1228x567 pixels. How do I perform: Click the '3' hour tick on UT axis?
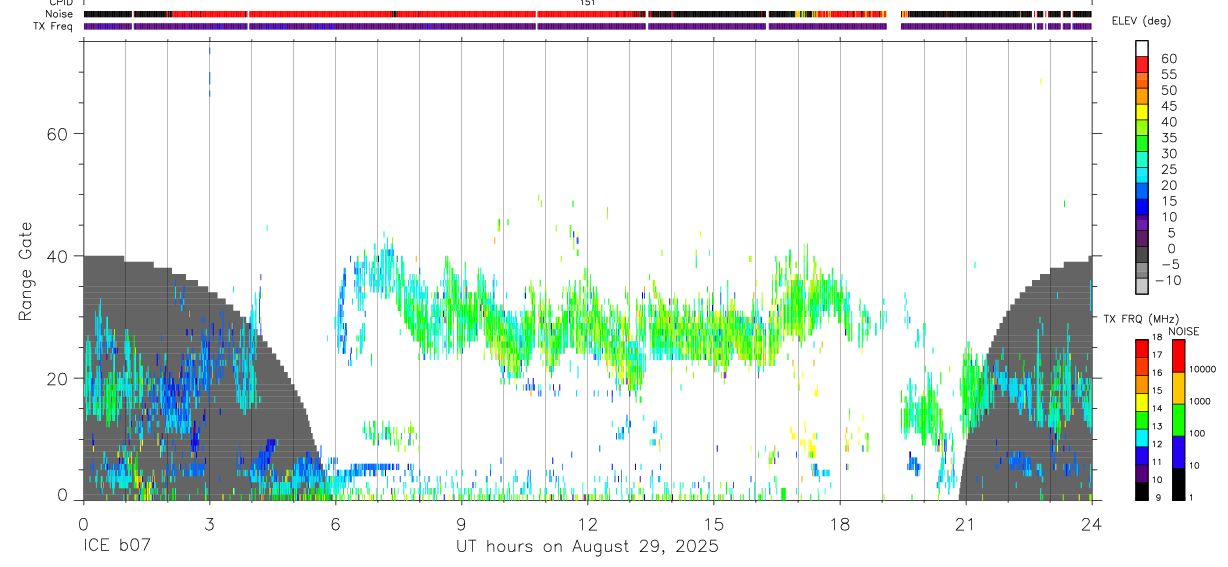[209, 523]
